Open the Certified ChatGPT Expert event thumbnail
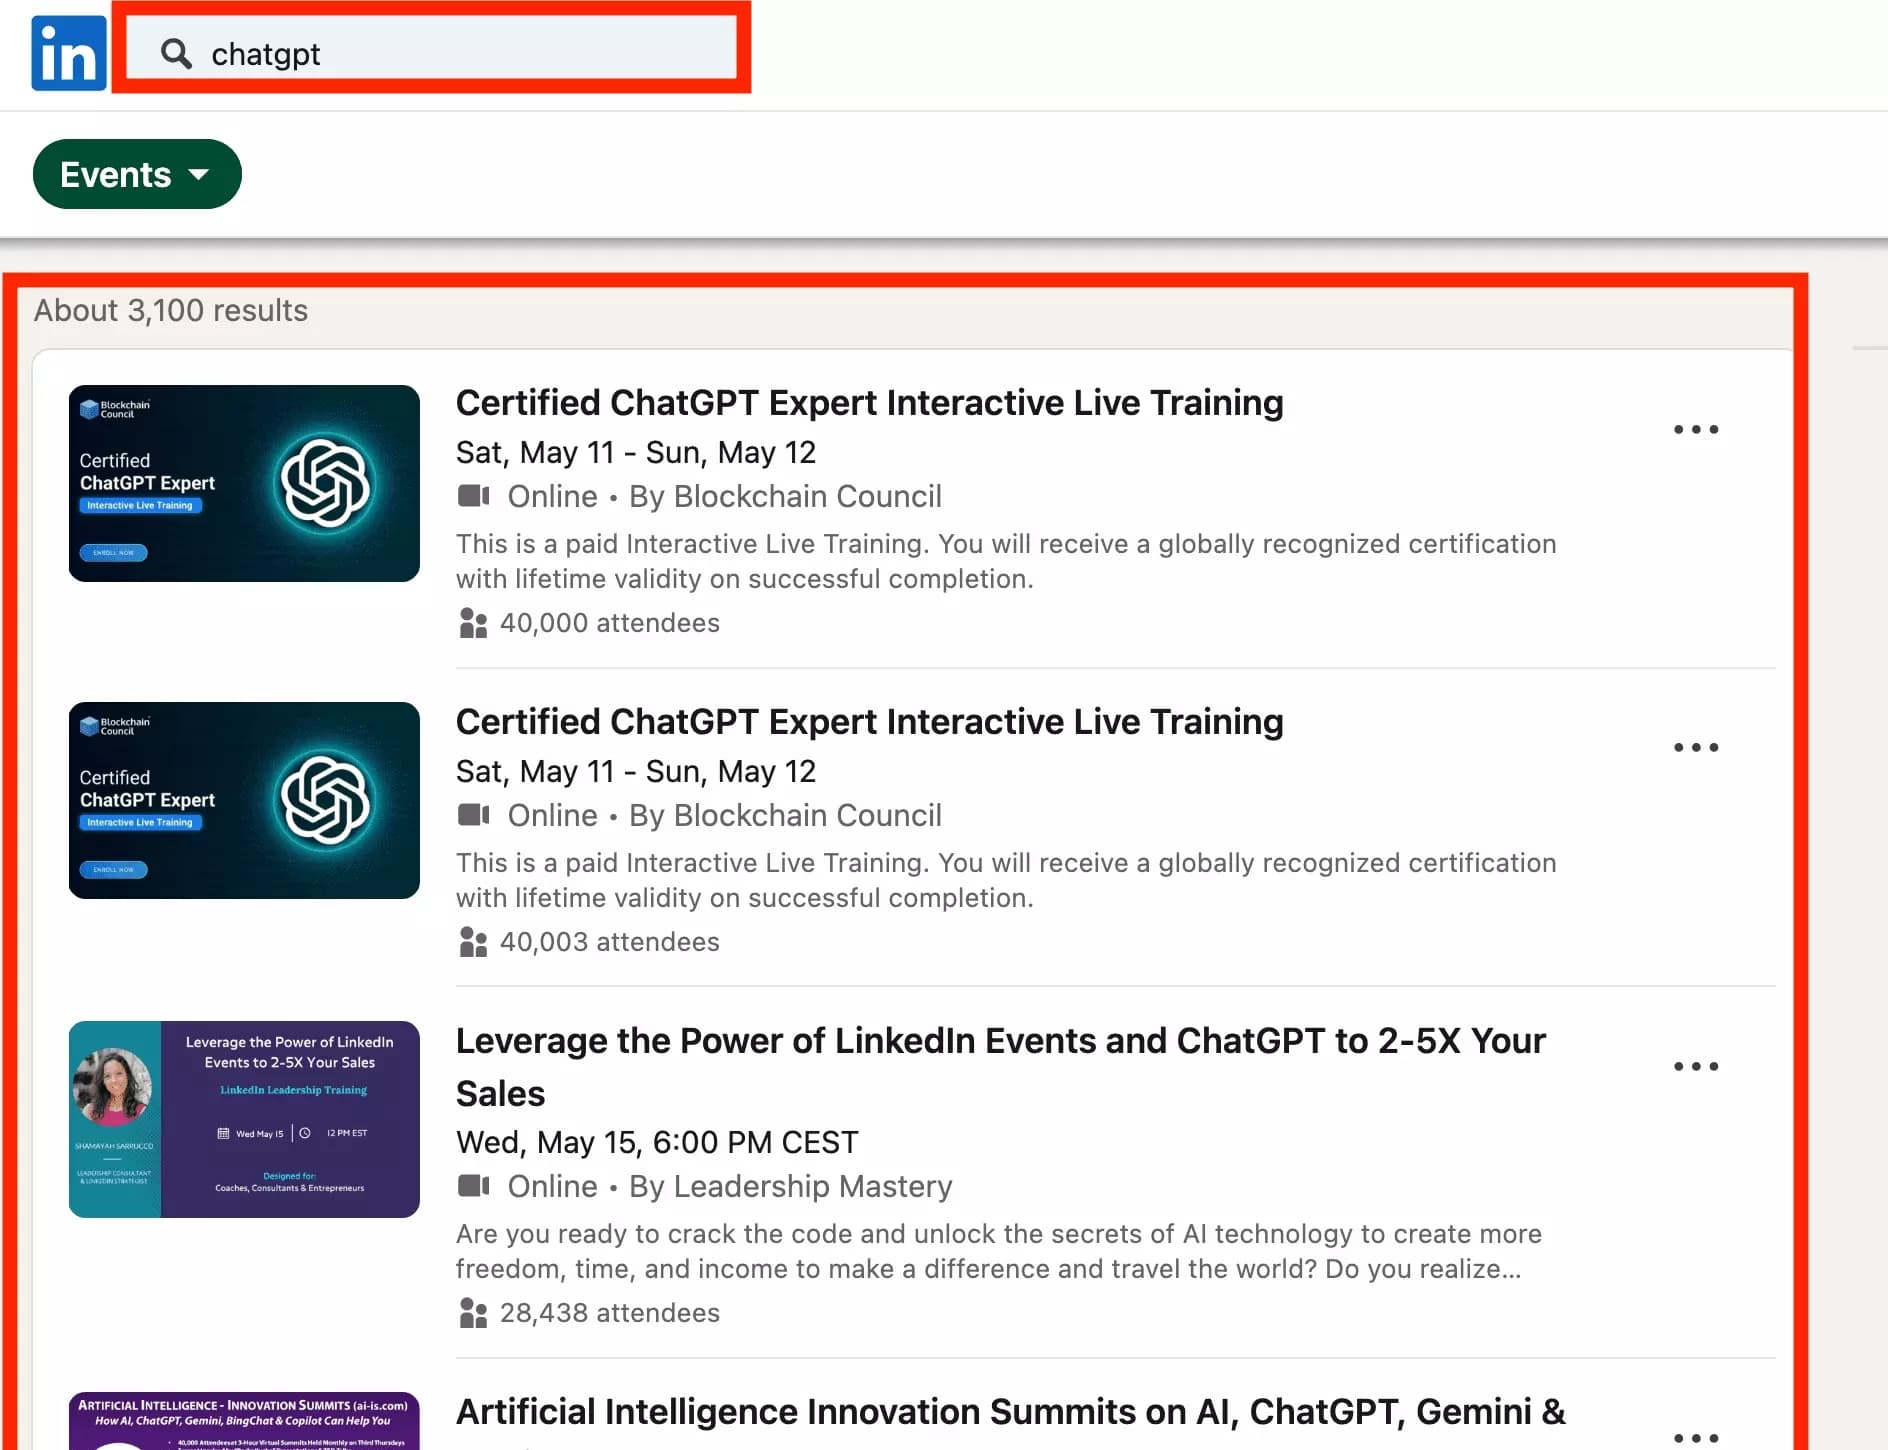The height and width of the screenshot is (1450, 1888). (x=244, y=483)
